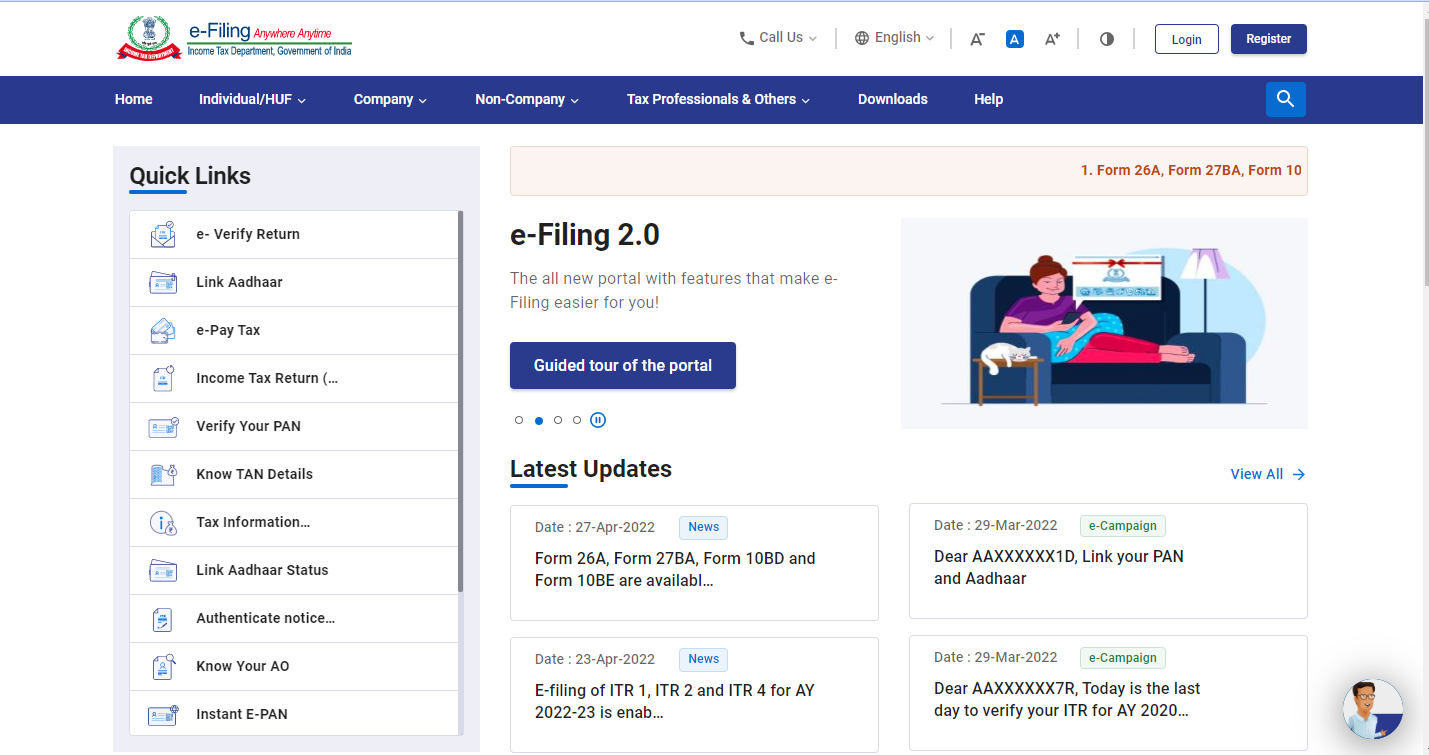
Task: Click the Authenticate notice document icon
Action: 163,618
